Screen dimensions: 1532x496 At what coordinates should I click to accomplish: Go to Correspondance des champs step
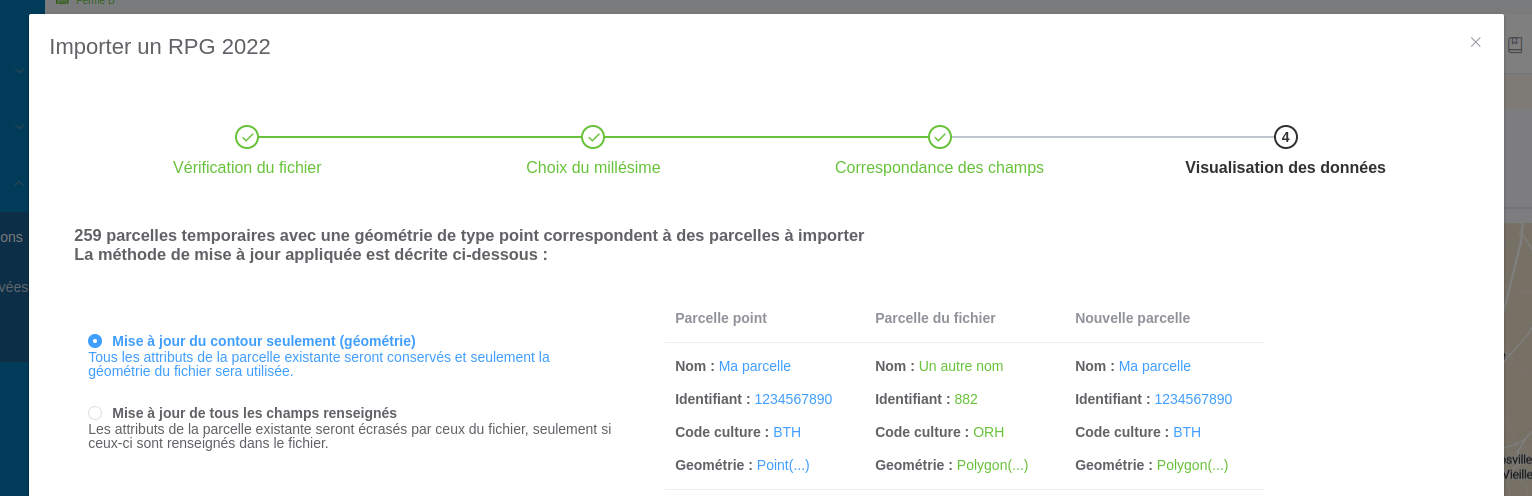[939, 168]
